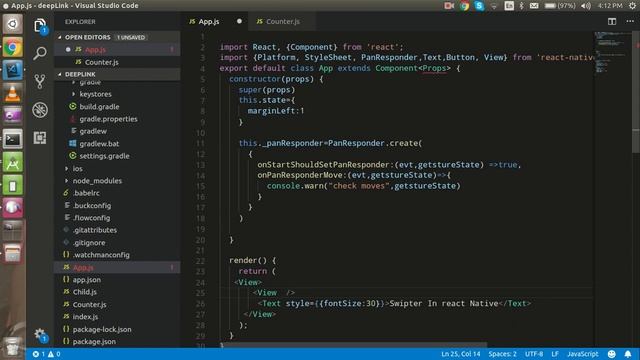Launch Google Chrome from the Ubuntu dock
This screenshot has height=360, width=640.
[x=13, y=48]
